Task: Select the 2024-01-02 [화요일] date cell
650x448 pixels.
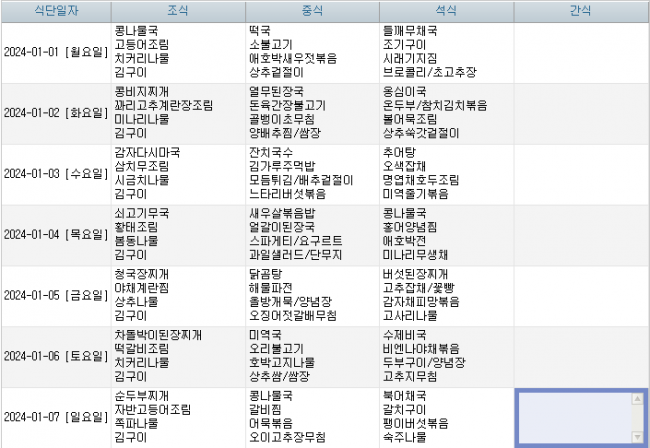Action: (55, 112)
